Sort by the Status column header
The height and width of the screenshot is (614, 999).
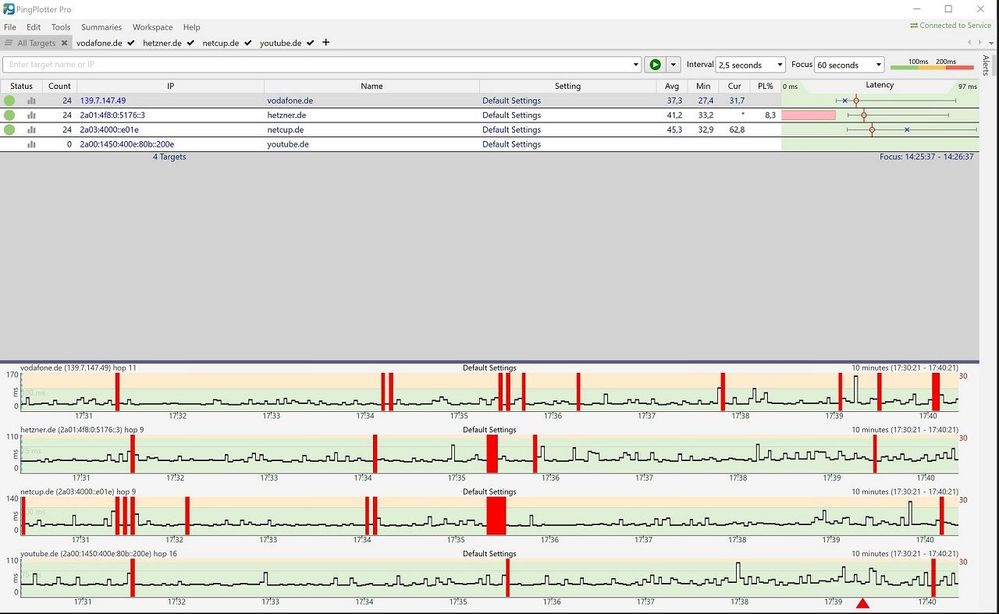pyautogui.click(x=21, y=86)
